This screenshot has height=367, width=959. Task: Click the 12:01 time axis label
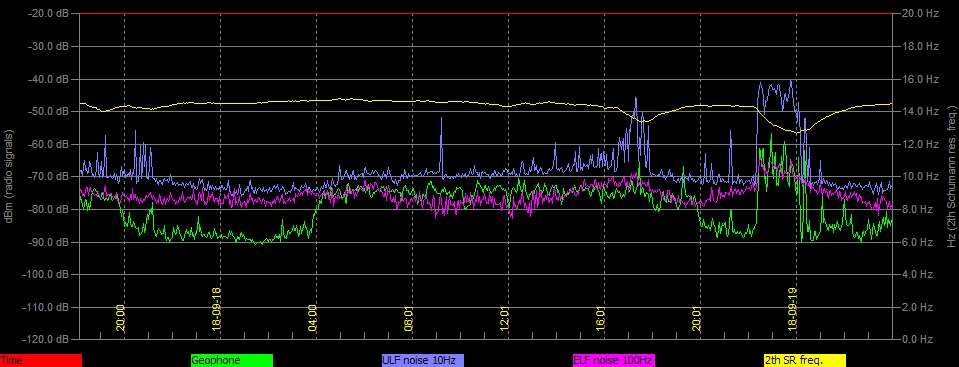click(x=505, y=318)
